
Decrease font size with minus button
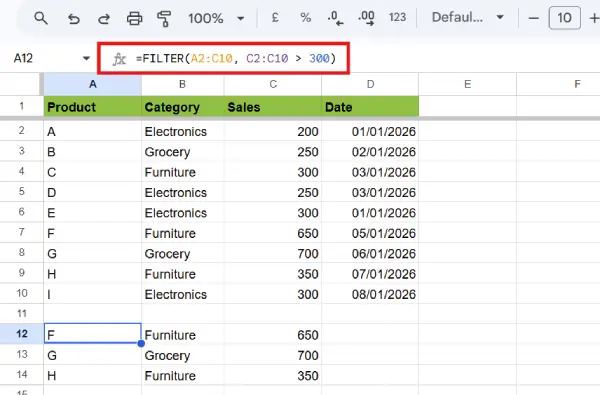pyautogui.click(x=533, y=18)
